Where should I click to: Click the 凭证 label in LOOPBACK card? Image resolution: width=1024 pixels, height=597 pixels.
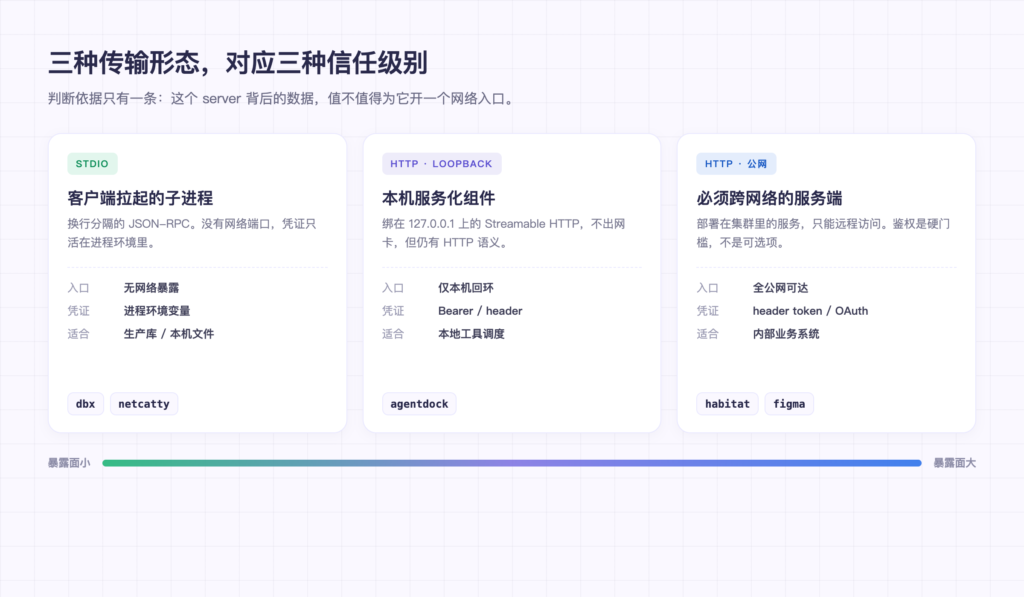[393, 311]
